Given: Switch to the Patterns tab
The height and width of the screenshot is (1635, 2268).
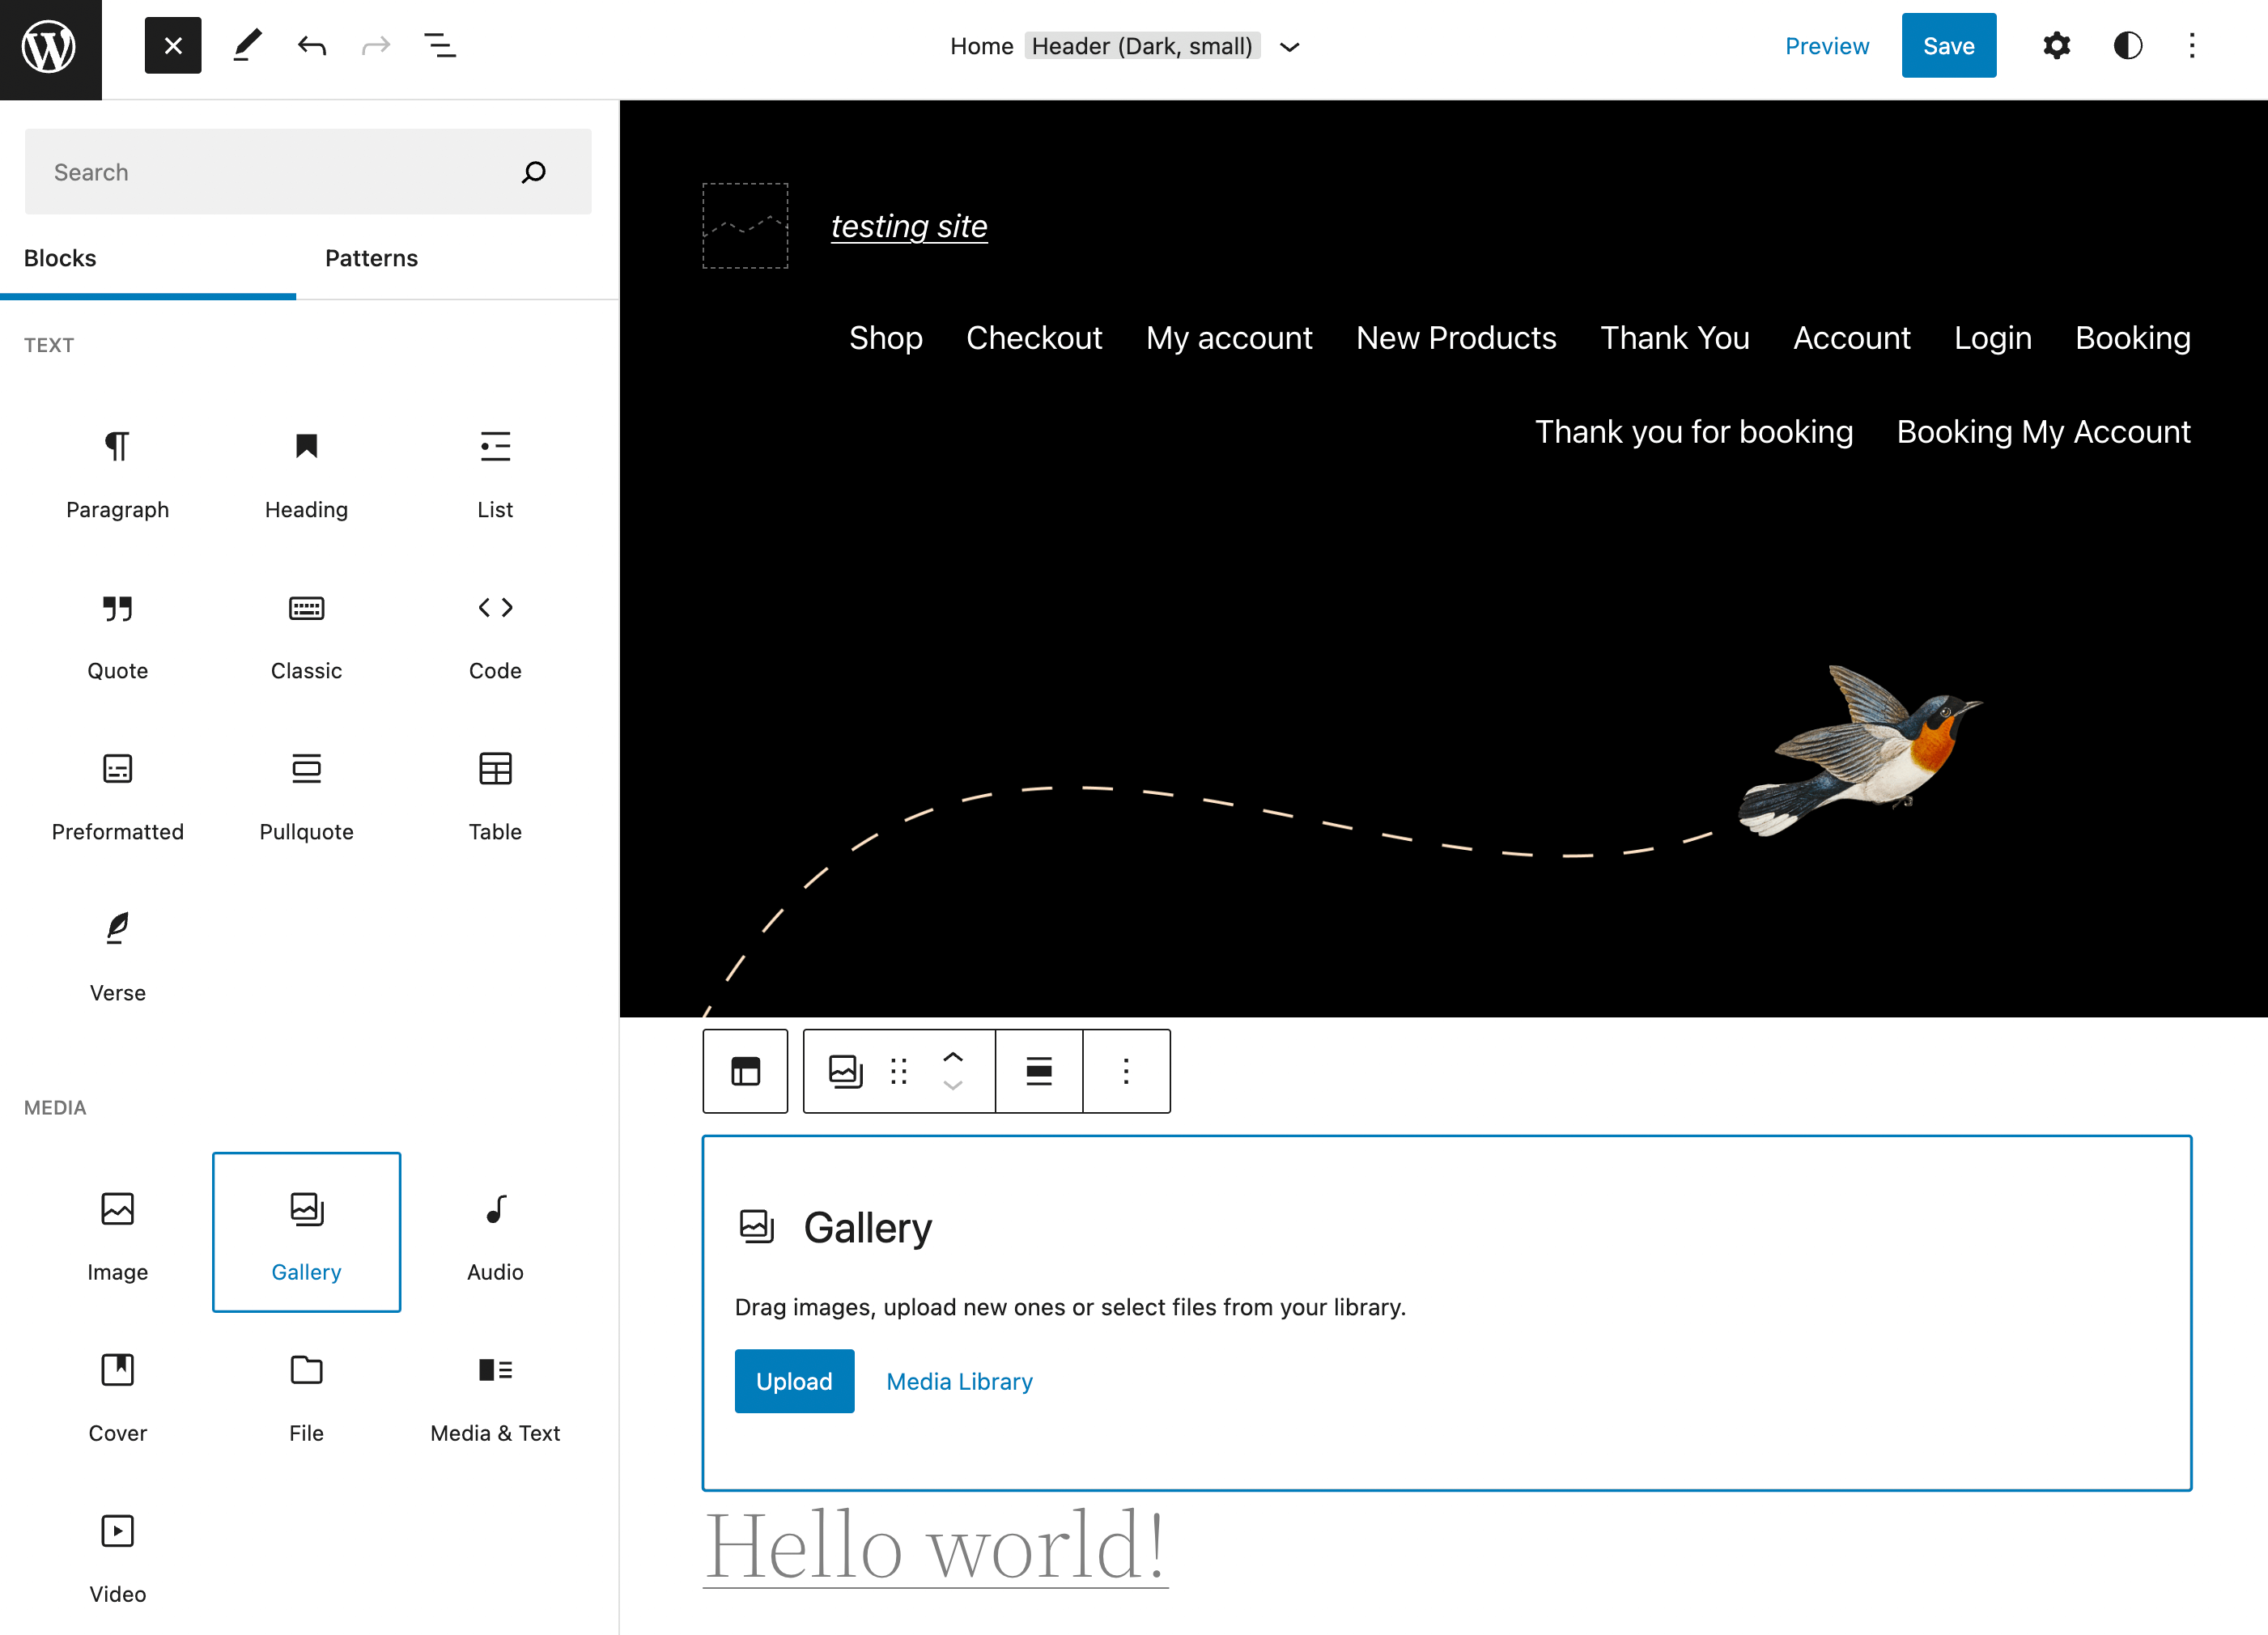Looking at the screenshot, I should pyautogui.click(x=371, y=258).
